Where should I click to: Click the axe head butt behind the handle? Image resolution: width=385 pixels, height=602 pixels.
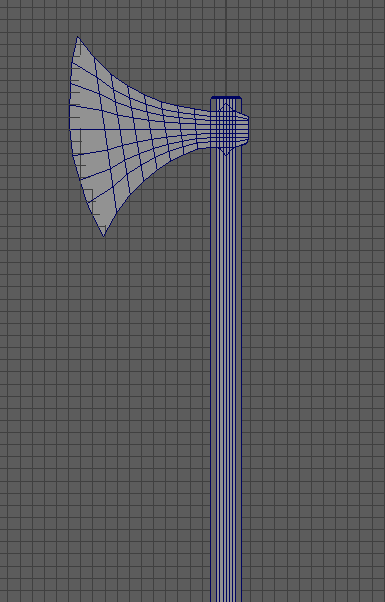click(x=245, y=129)
